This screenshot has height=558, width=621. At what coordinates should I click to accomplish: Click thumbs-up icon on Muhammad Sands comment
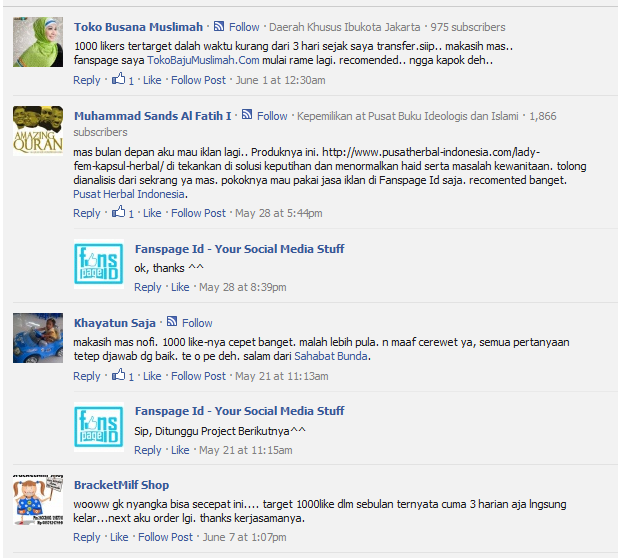118,212
